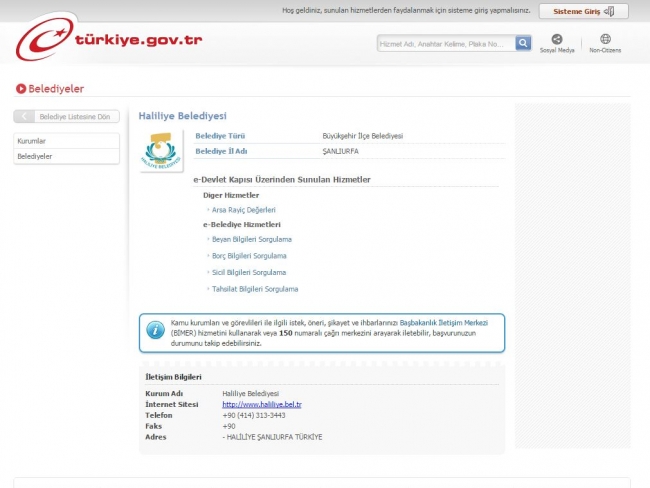The image size is (650, 488).
Task: Open Kurumlar in the sidebar
Action: point(66,141)
